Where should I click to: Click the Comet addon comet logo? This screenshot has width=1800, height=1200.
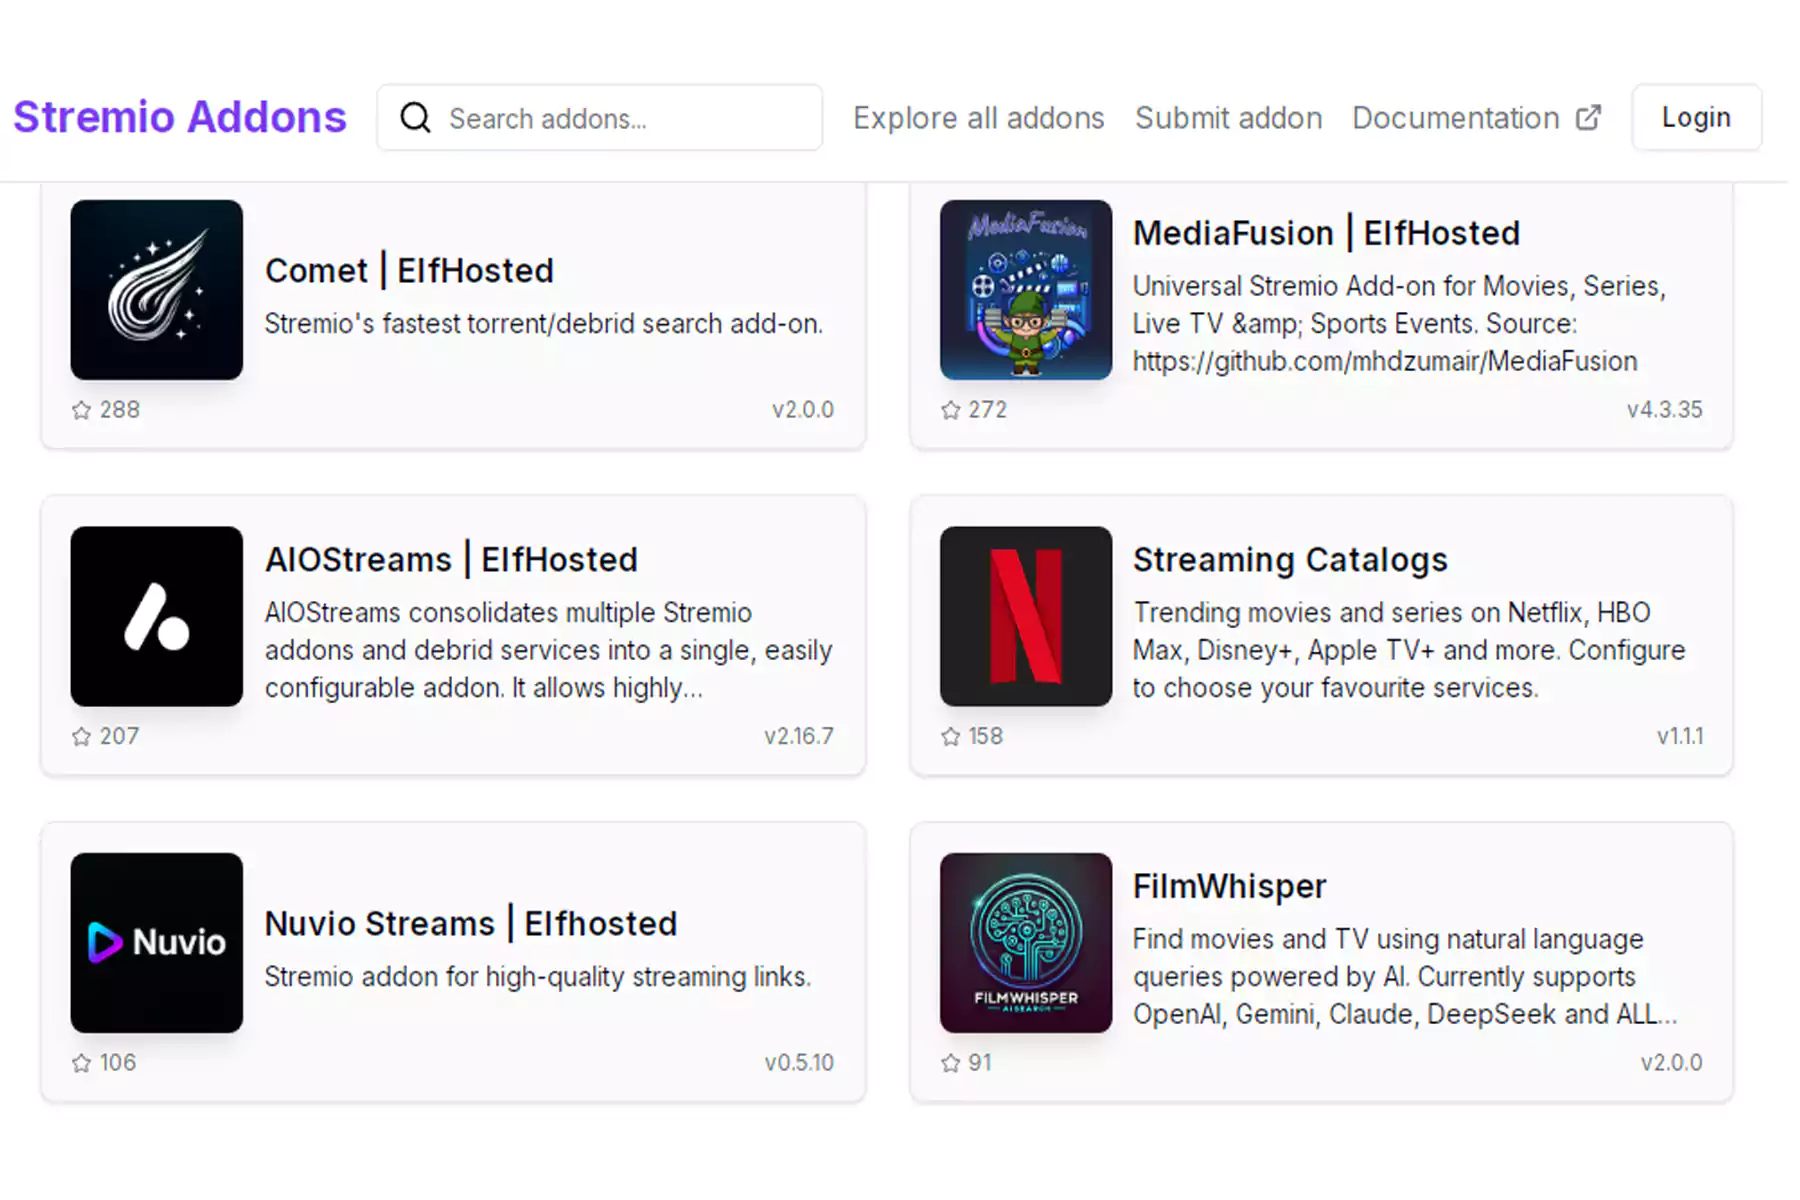click(156, 290)
